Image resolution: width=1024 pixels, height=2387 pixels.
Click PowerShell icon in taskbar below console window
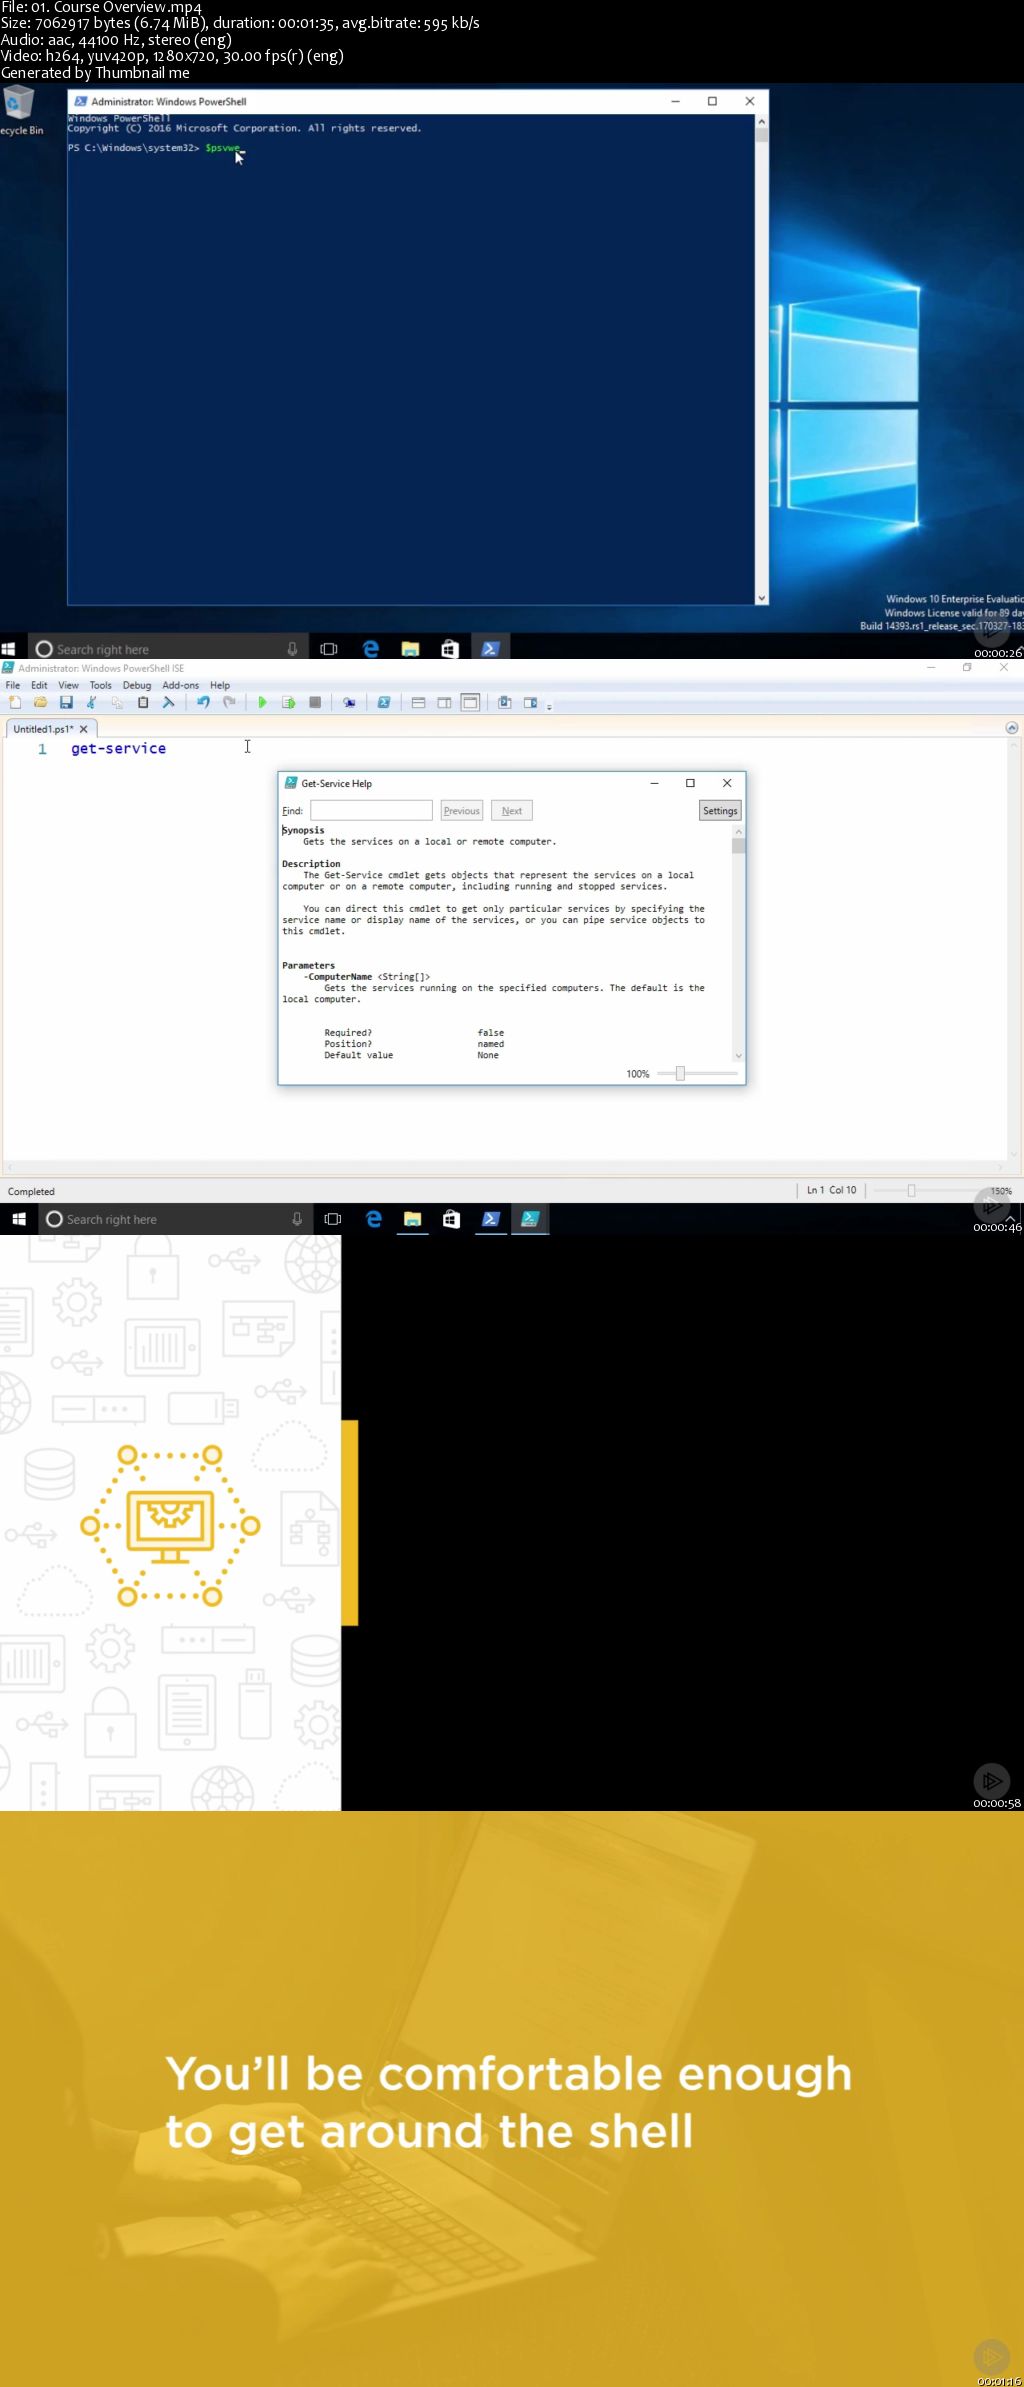[490, 649]
